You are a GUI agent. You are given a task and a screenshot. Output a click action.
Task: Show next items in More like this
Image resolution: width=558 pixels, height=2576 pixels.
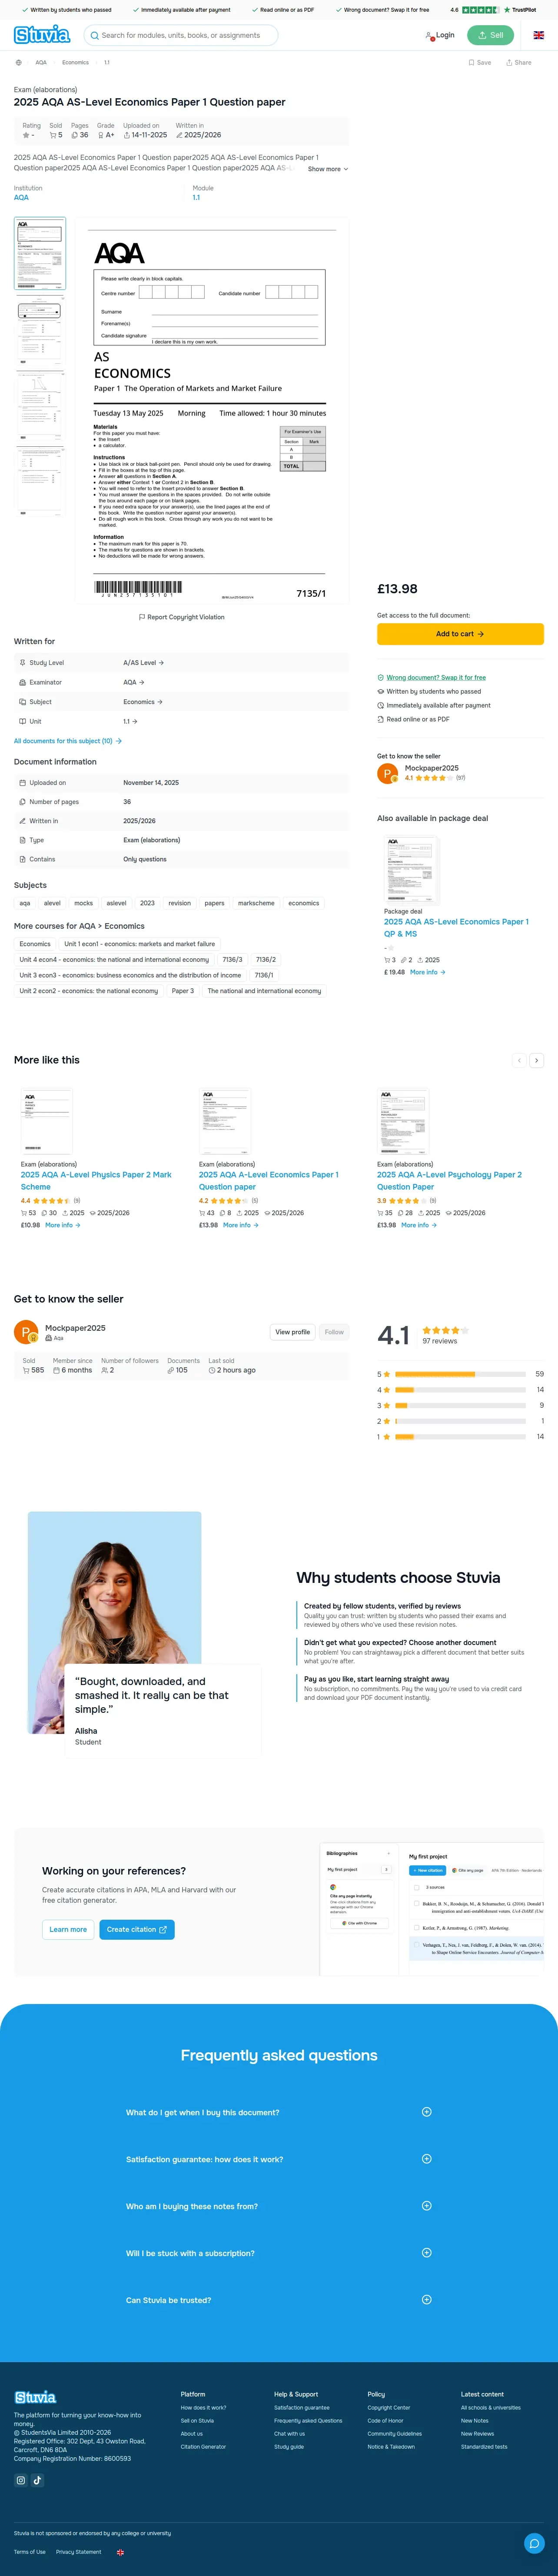(536, 1060)
